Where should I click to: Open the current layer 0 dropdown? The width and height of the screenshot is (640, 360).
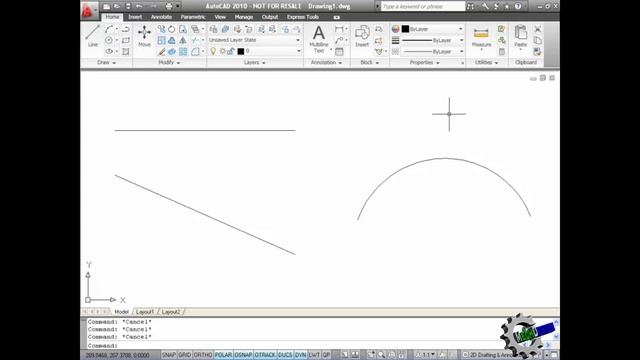pyautogui.click(x=255, y=51)
